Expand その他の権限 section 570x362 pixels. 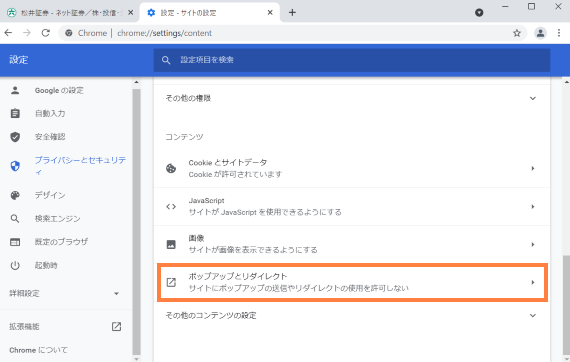[352, 98]
